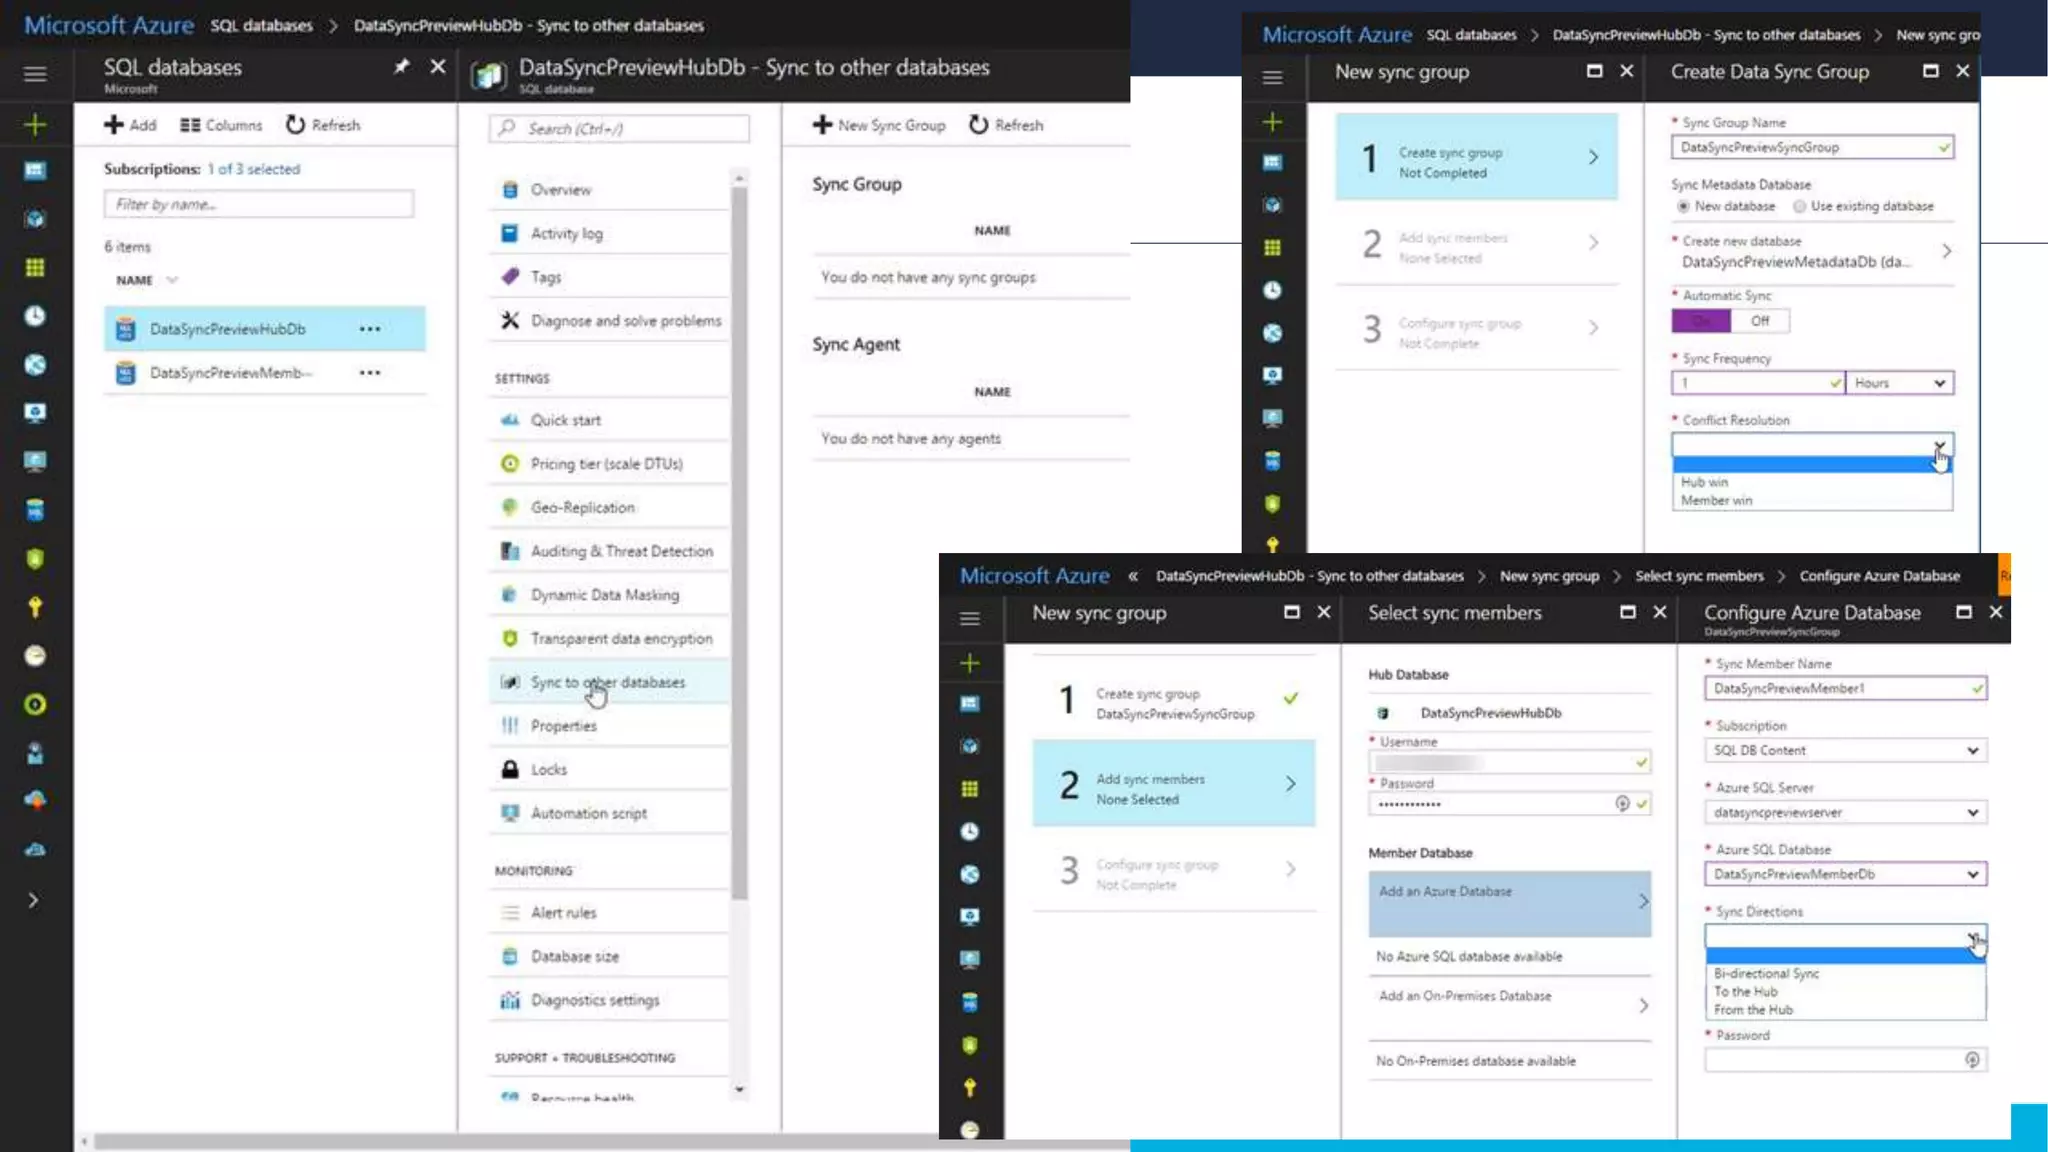This screenshot has height=1152, width=2048.
Task: Open Locks settings item
Action: (x=609, y=770)
